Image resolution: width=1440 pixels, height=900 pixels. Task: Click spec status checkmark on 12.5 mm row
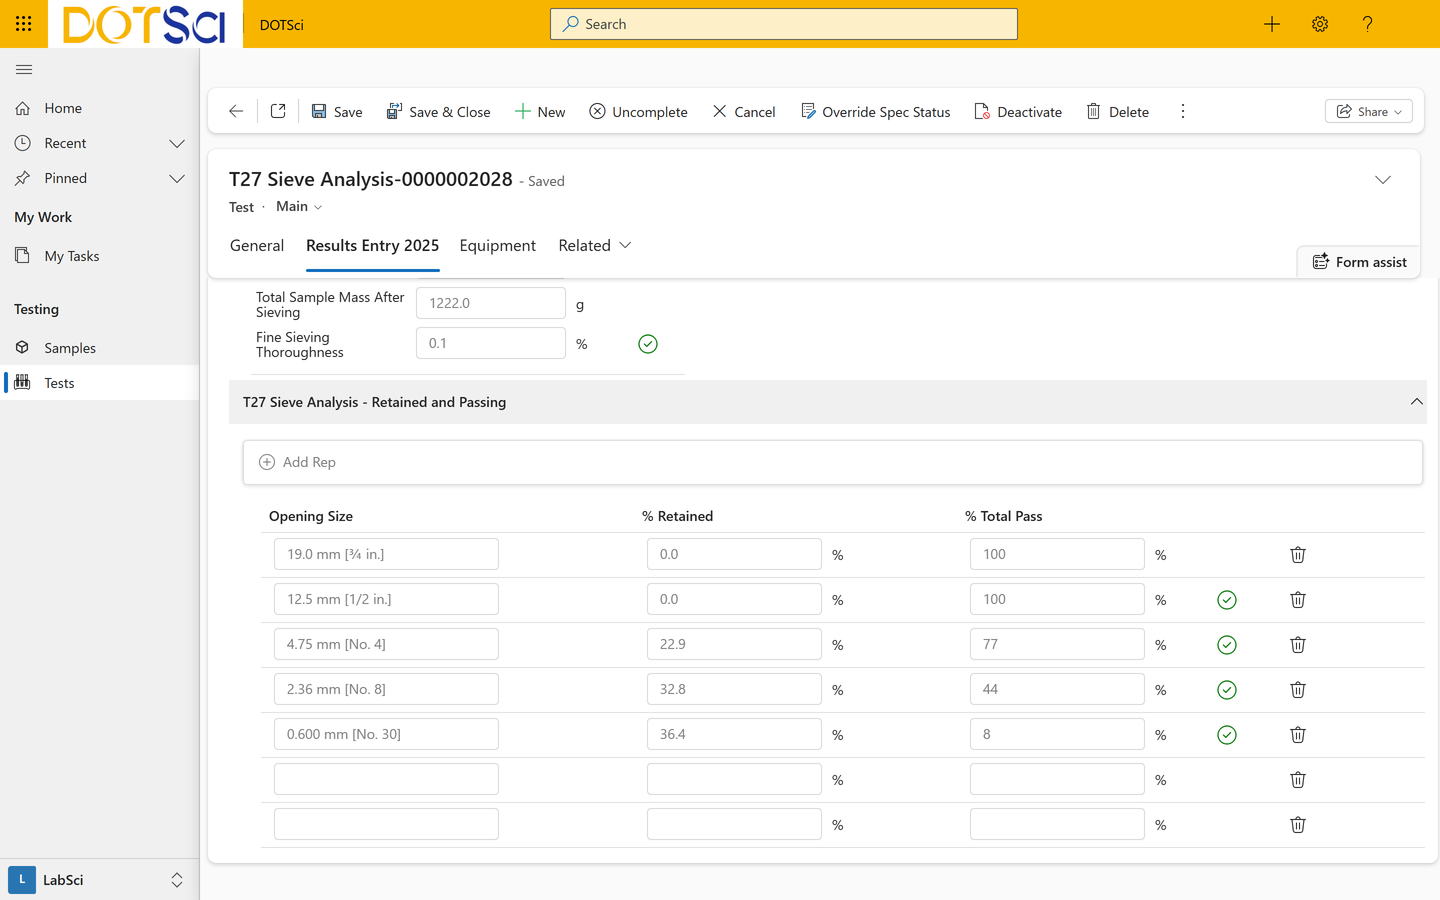coord(1227,600)
